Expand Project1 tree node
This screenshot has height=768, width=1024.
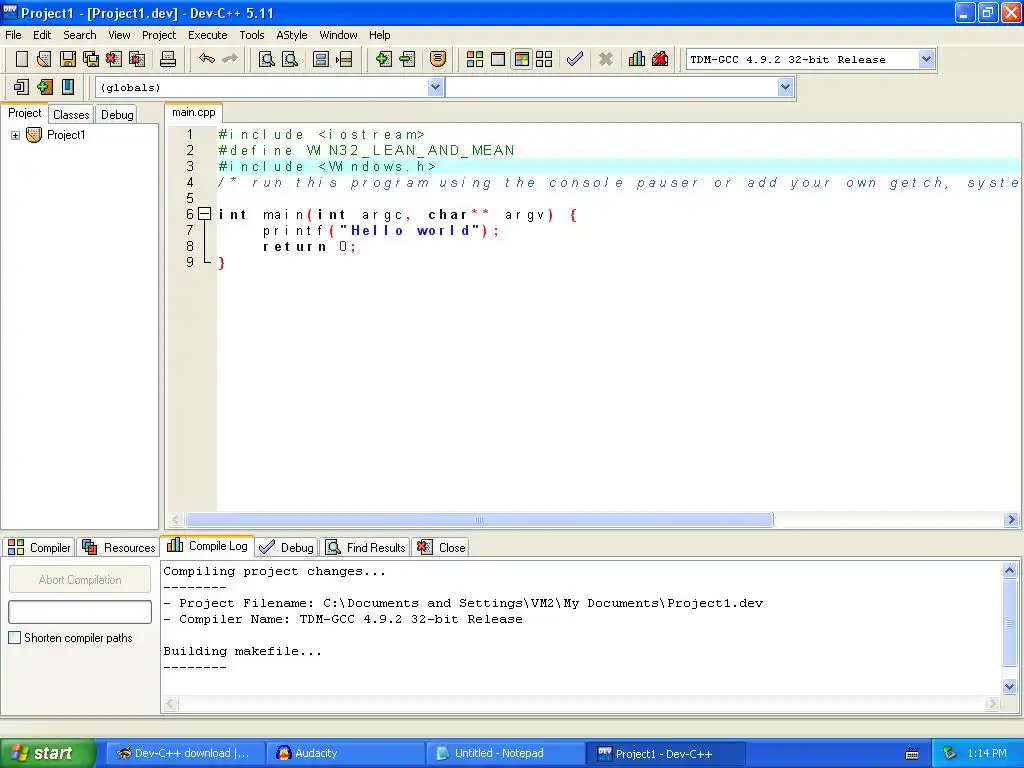point(15,135)
